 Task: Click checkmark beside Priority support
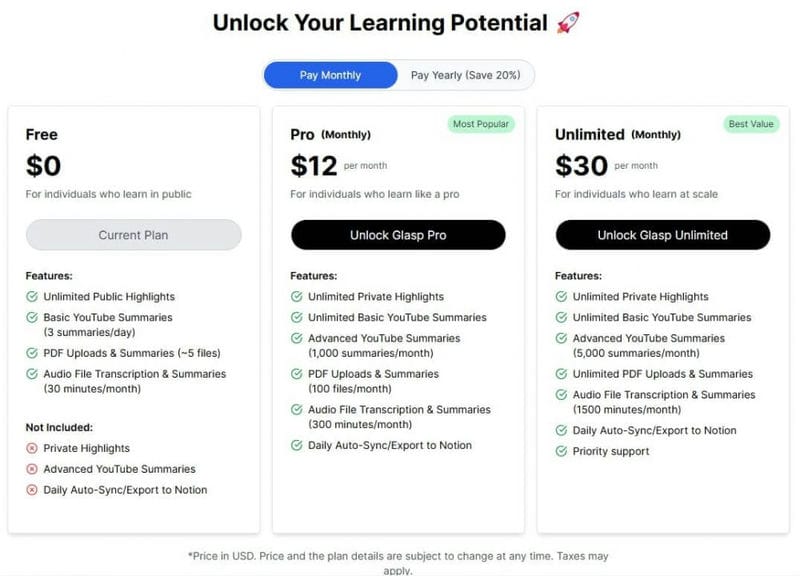(561, 451)
